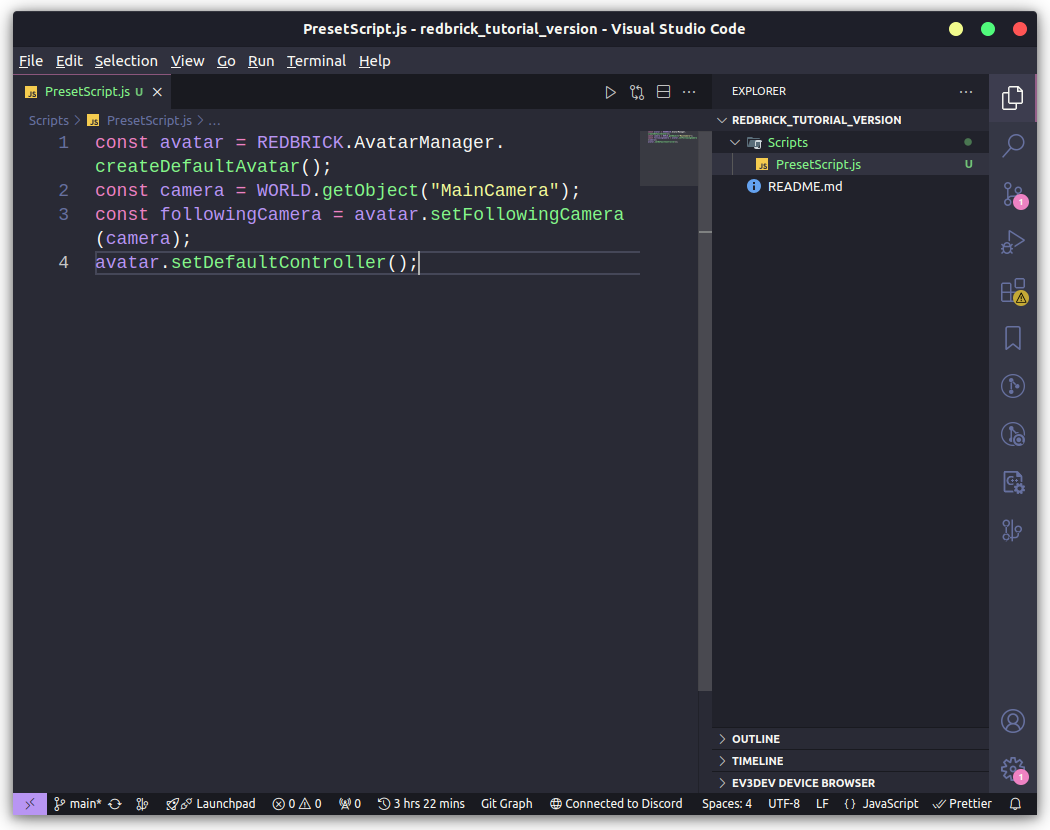
Task: Open changes compare icon in editor toolbar
Action: (636, 92)
